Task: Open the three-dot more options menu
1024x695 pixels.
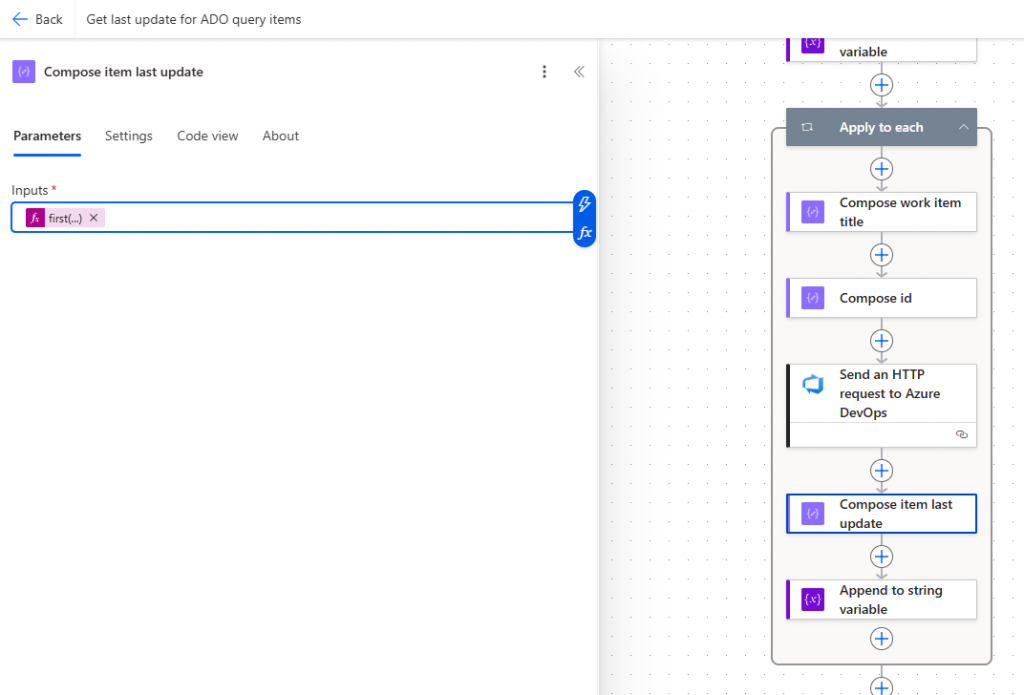Action: [x=544, y=72]
